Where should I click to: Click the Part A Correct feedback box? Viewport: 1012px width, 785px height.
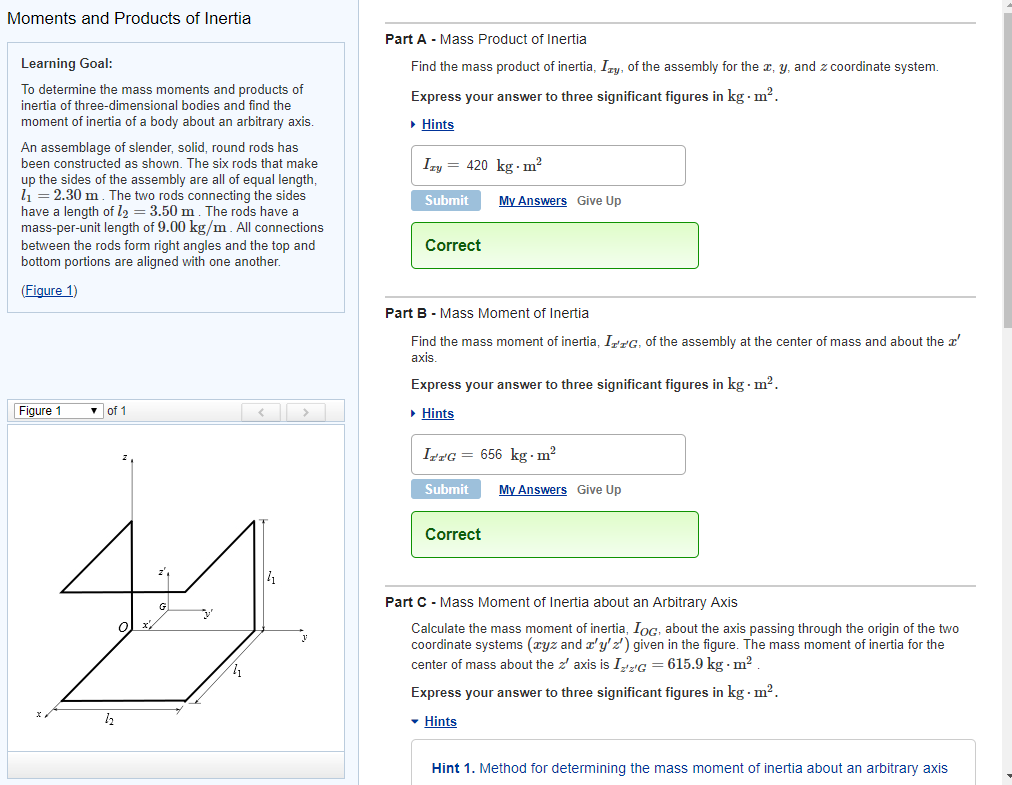554,246
